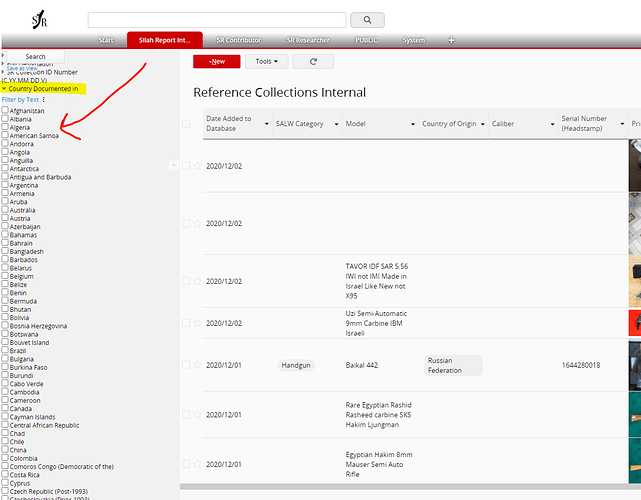This screenshot has width=641, height=500.
Task: Select all rows header checkbox
Action: click(186, 123)
